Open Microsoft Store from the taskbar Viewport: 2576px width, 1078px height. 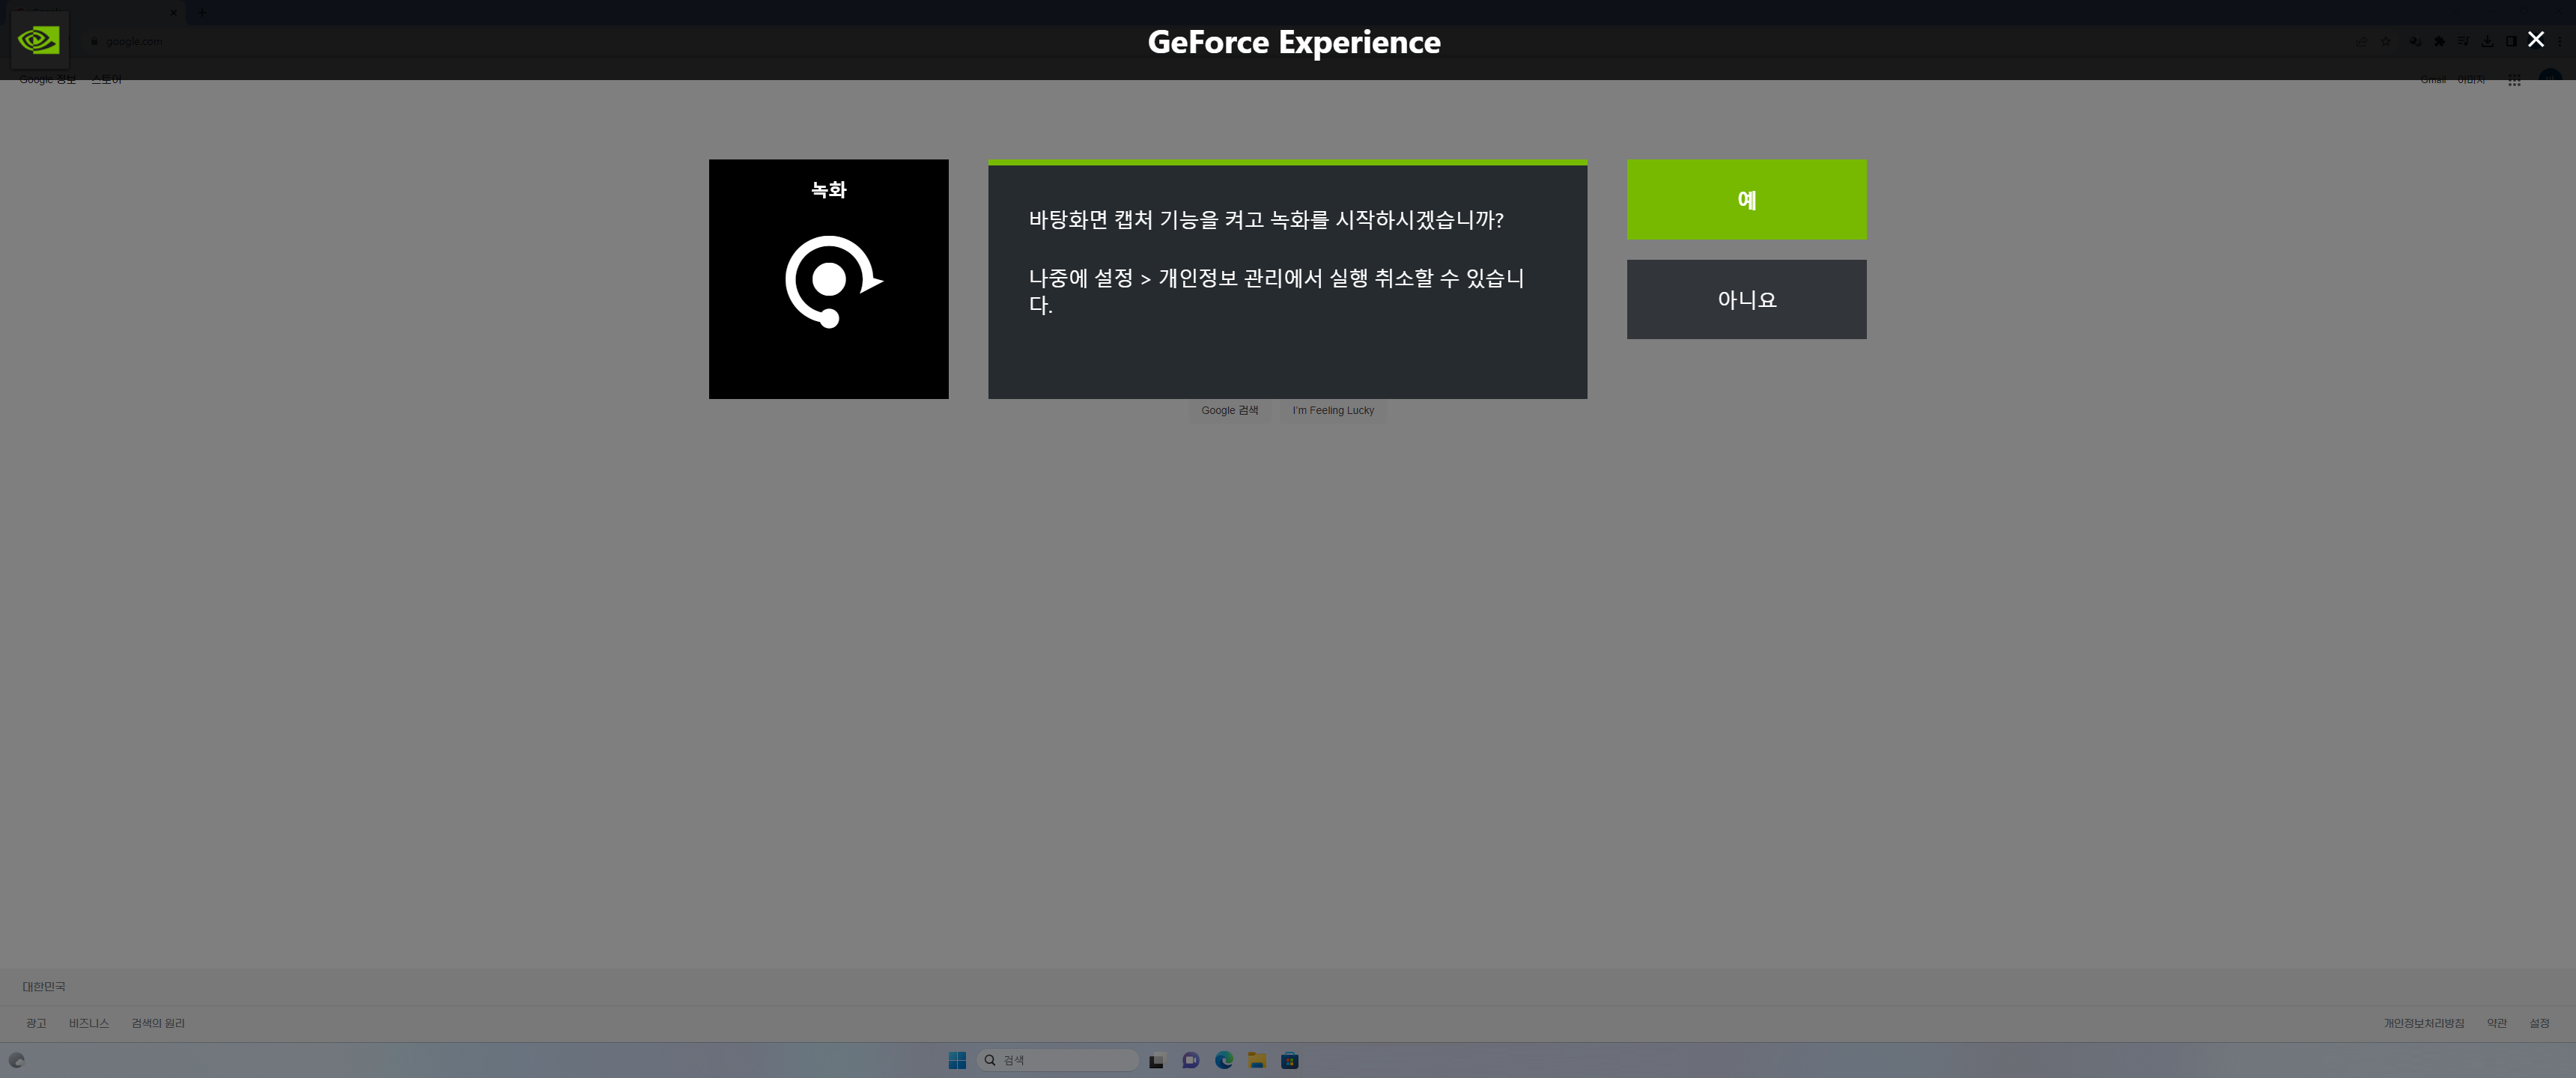pyautogui.click(x=1290, y=1060)
